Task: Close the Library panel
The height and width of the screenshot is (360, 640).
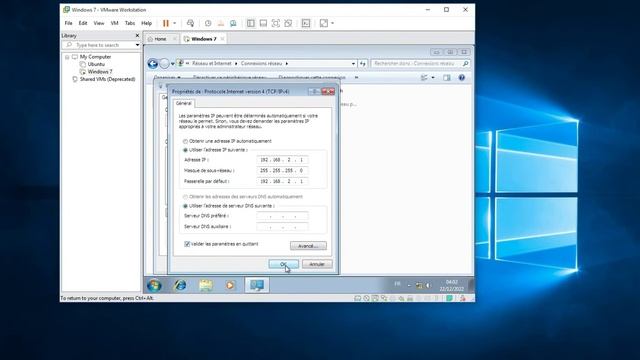Action: tap(137, 36)
